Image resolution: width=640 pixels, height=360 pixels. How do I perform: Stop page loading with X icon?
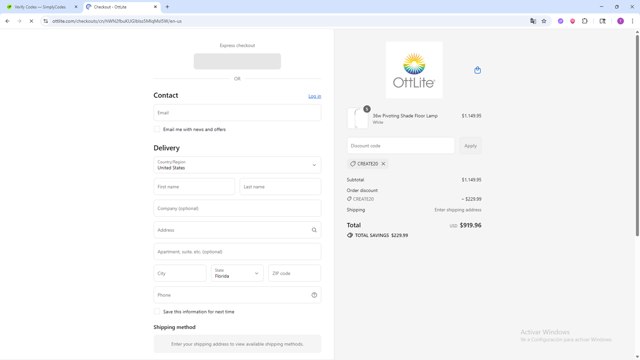click(x=31, y=21)
